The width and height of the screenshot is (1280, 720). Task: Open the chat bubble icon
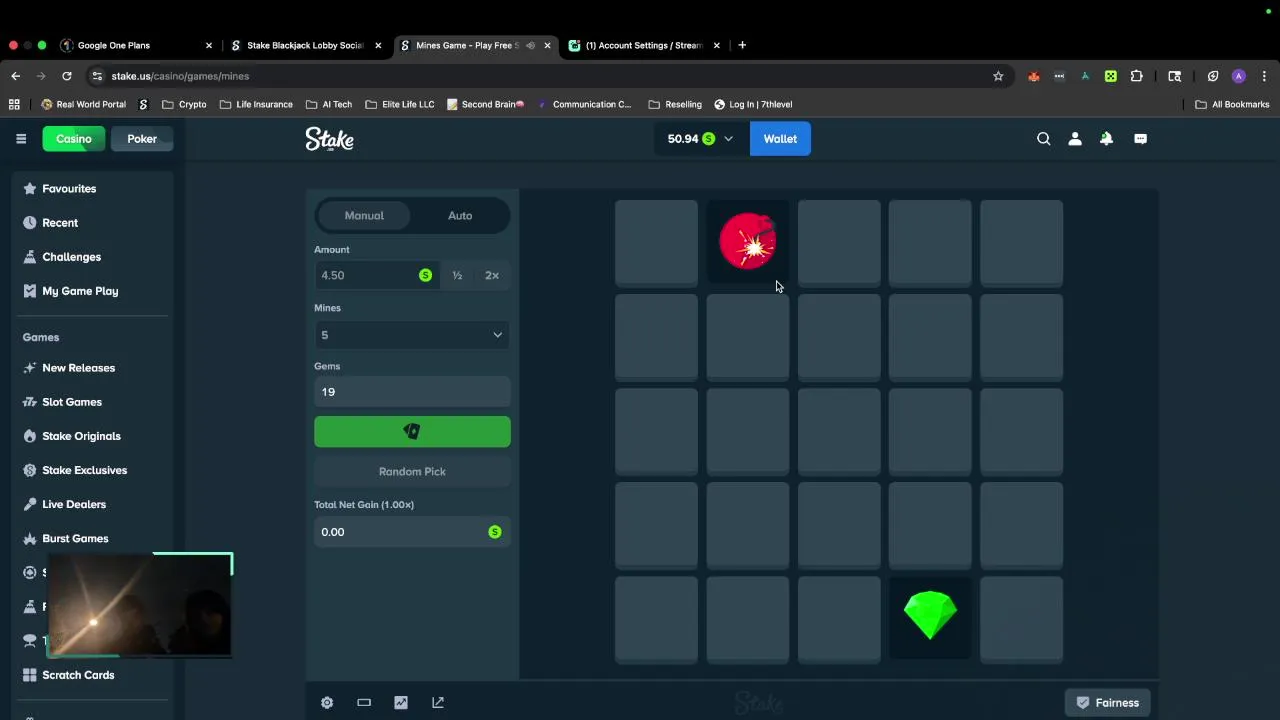(x=1140, y=139)
